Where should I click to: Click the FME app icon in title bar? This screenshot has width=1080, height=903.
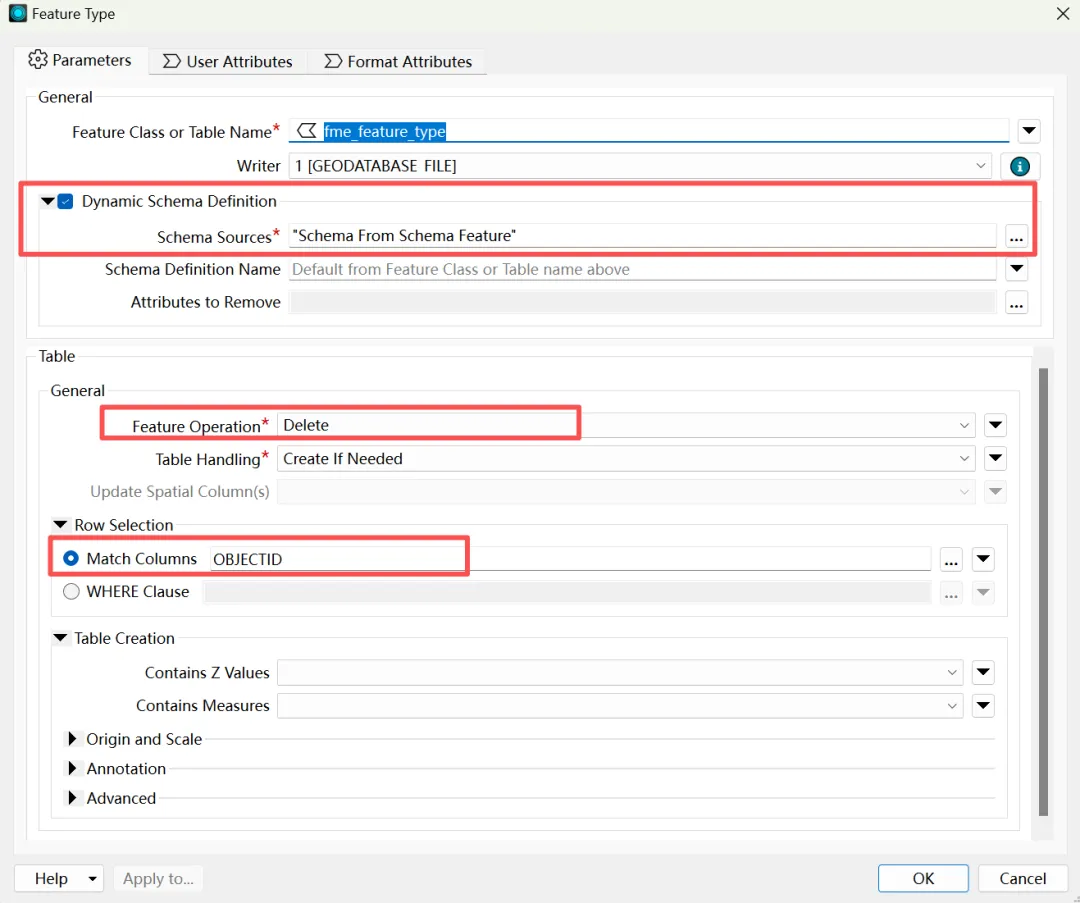18,13
